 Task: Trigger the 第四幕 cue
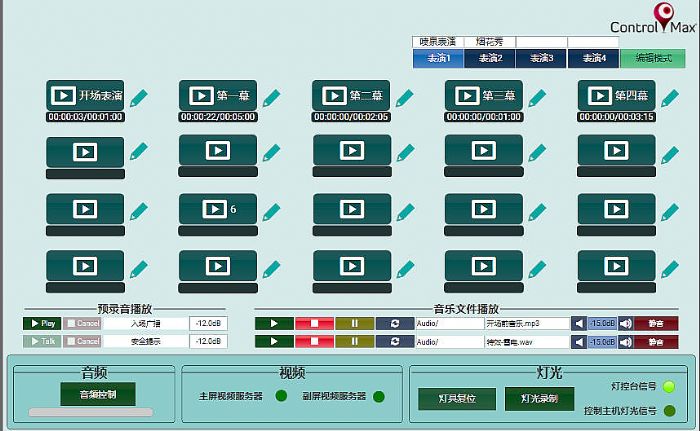tap(617, 95)
